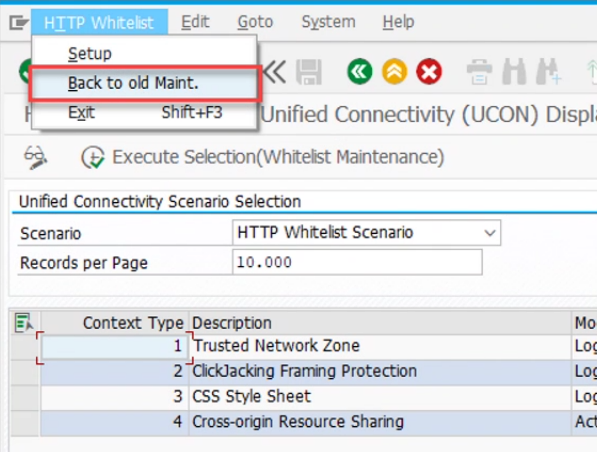Click the table select-all icon
This screenshot has width=597, height=452.
[x=24, y=323]
